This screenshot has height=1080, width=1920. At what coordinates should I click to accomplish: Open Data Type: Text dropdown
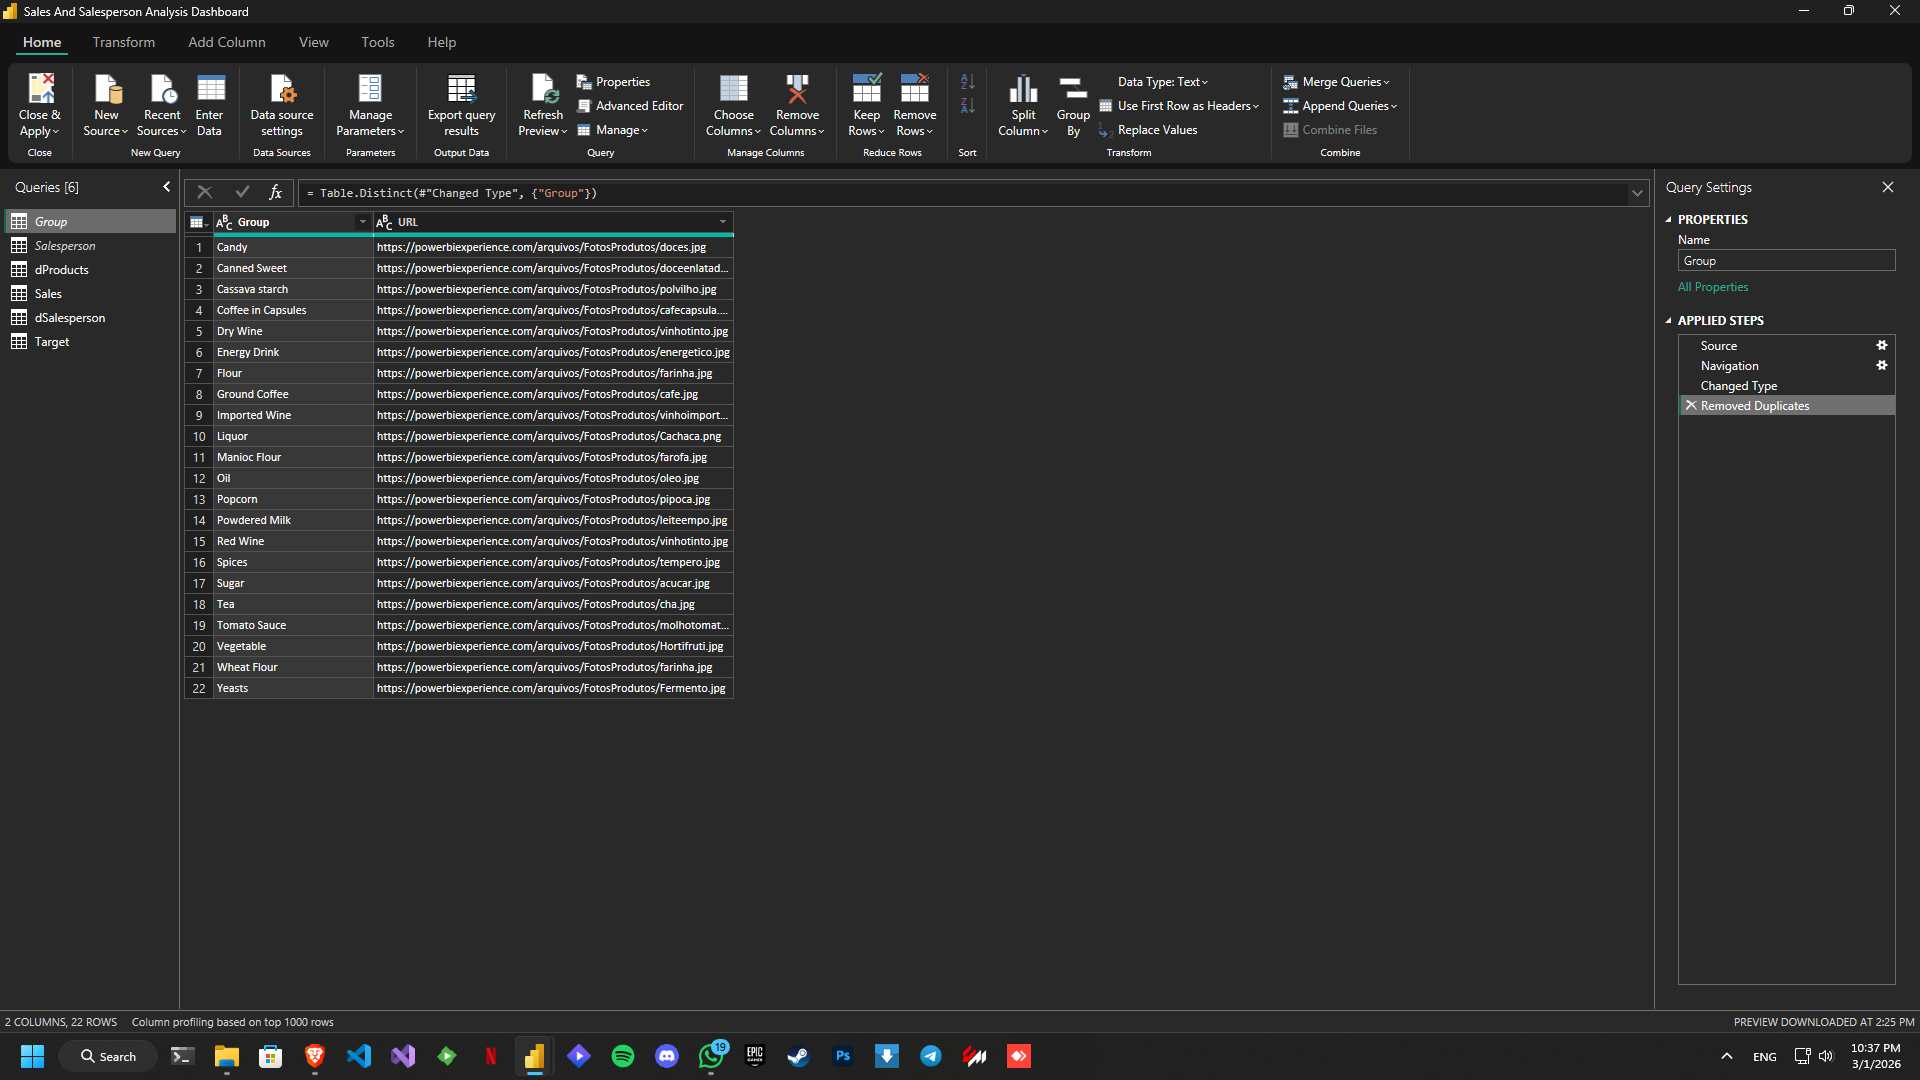1162,82
